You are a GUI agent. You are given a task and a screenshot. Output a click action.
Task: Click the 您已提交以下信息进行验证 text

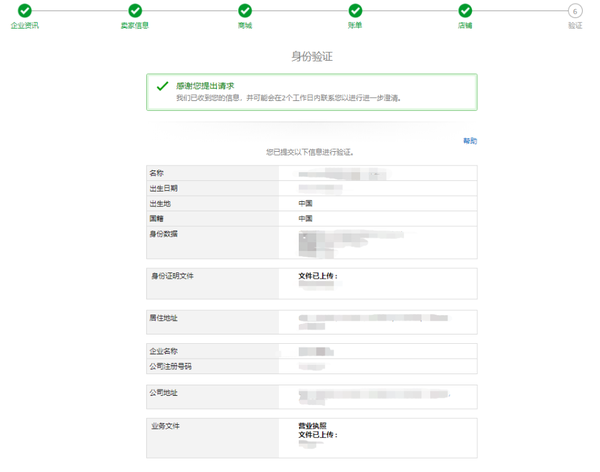click(x=310, y=152)
